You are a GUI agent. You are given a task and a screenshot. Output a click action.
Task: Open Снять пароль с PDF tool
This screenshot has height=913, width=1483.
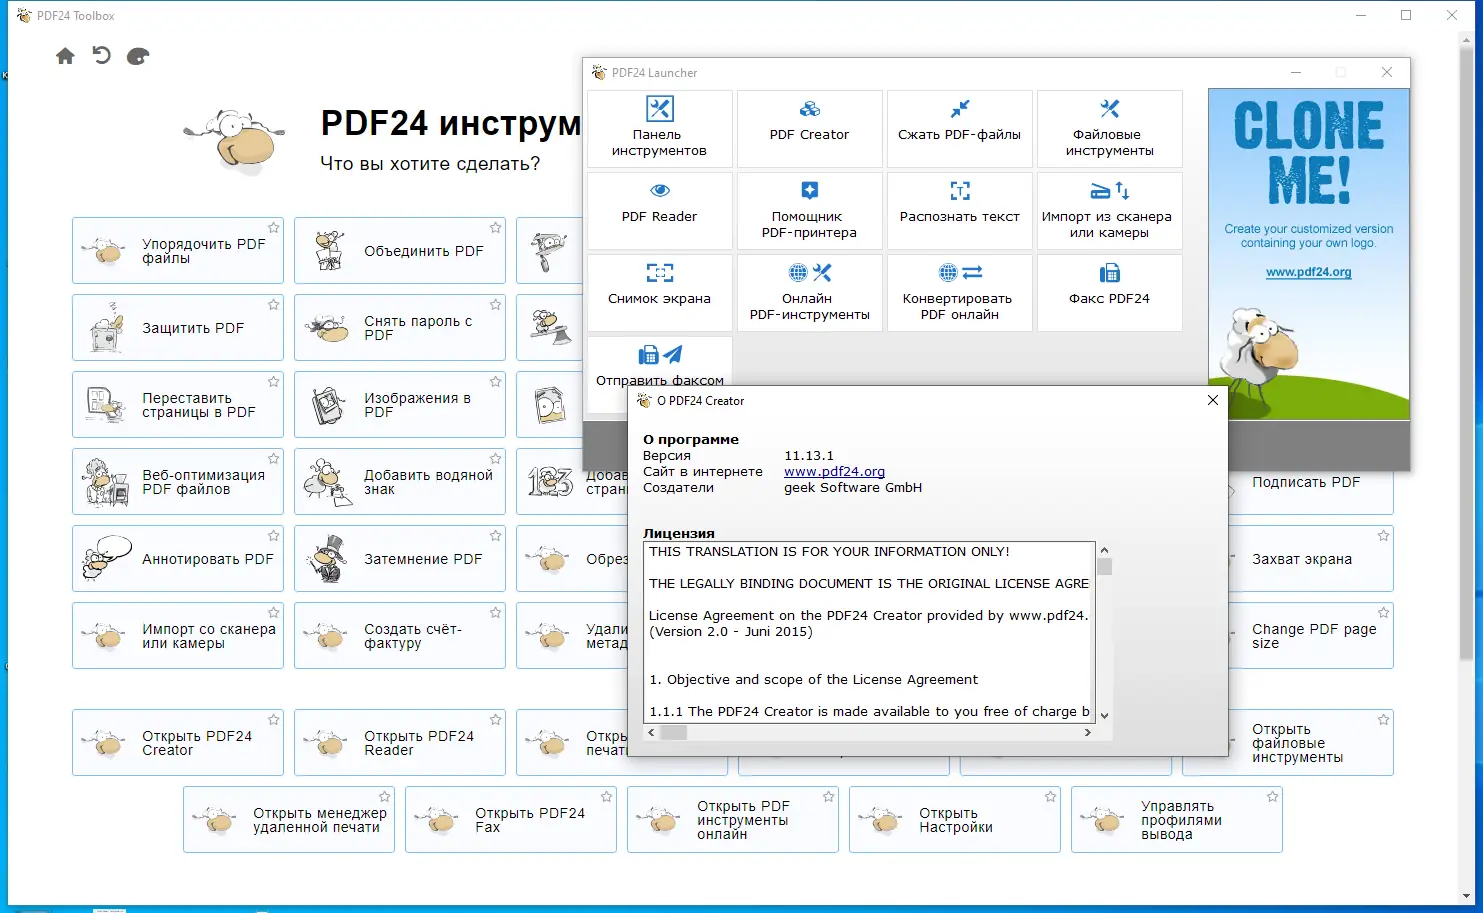[x=400, y=328]
